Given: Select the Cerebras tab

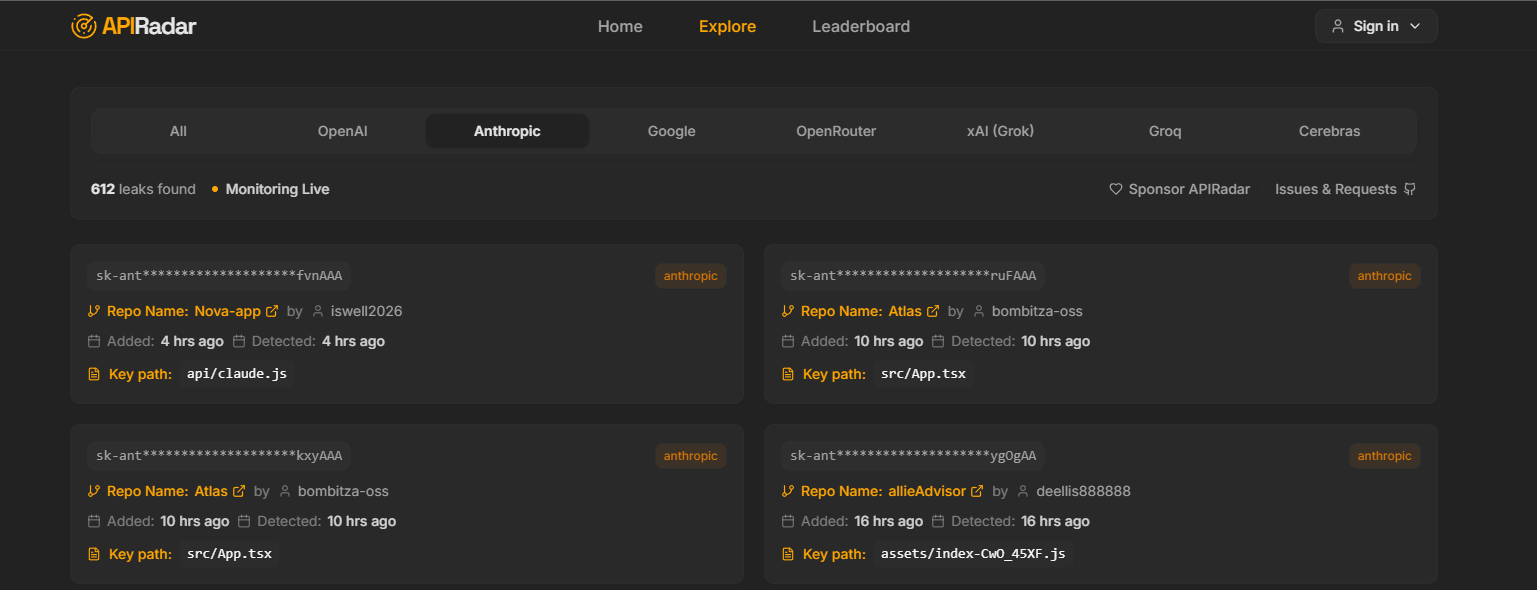Looking at the screenshot, I should point(1329,131).
